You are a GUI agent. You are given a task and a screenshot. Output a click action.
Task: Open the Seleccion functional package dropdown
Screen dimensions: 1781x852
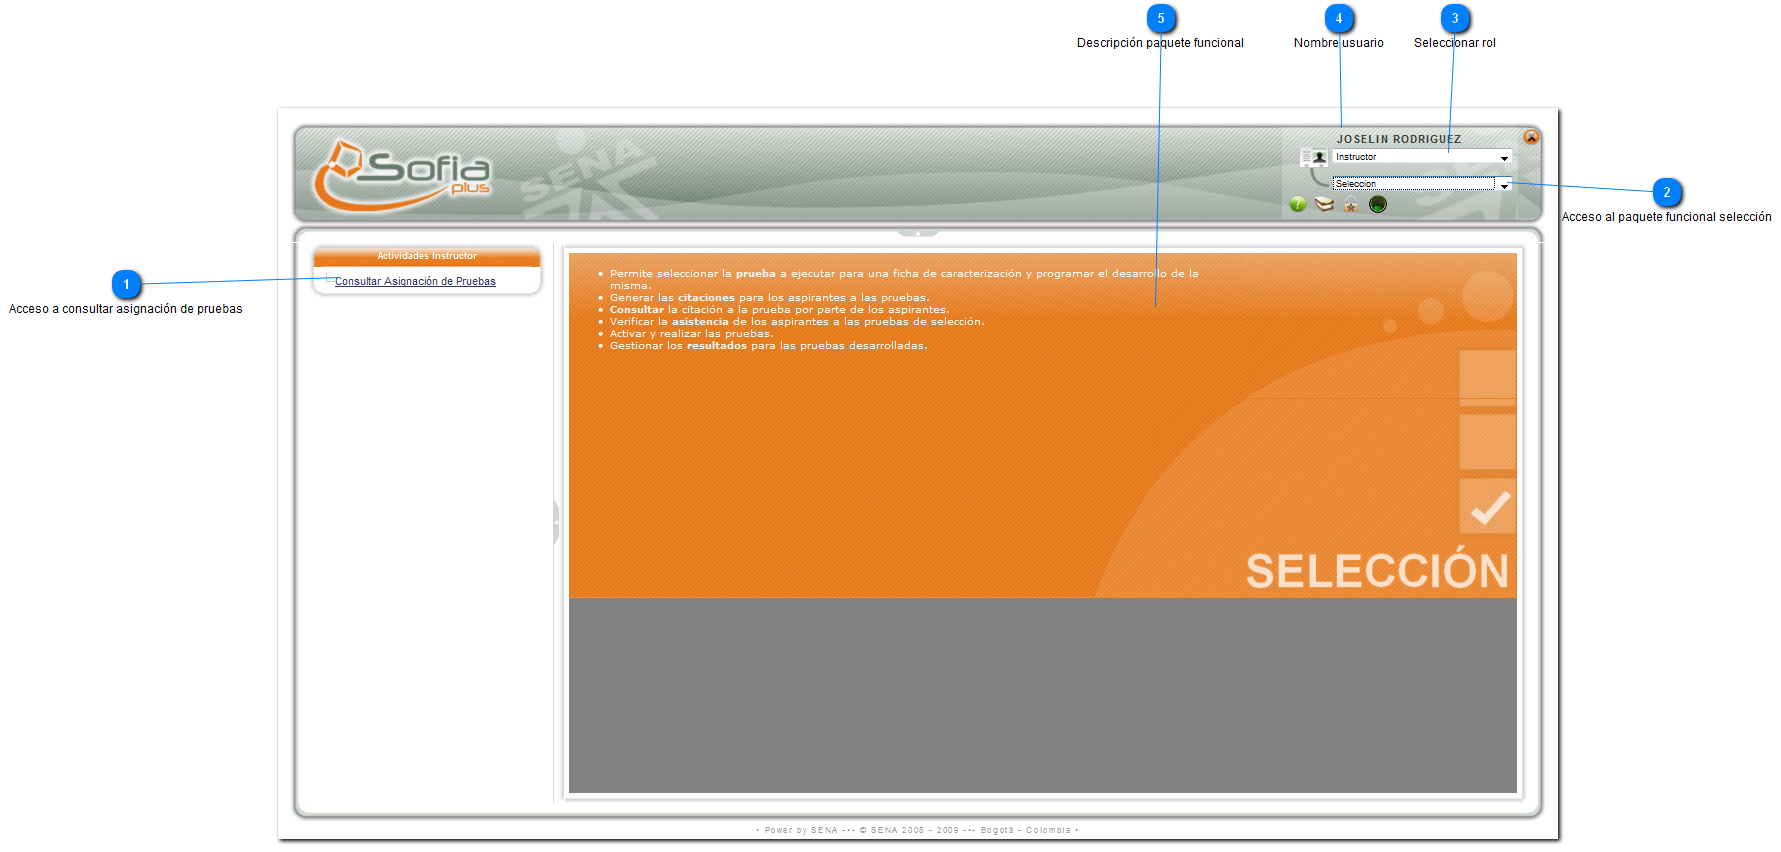[1422, 184]
